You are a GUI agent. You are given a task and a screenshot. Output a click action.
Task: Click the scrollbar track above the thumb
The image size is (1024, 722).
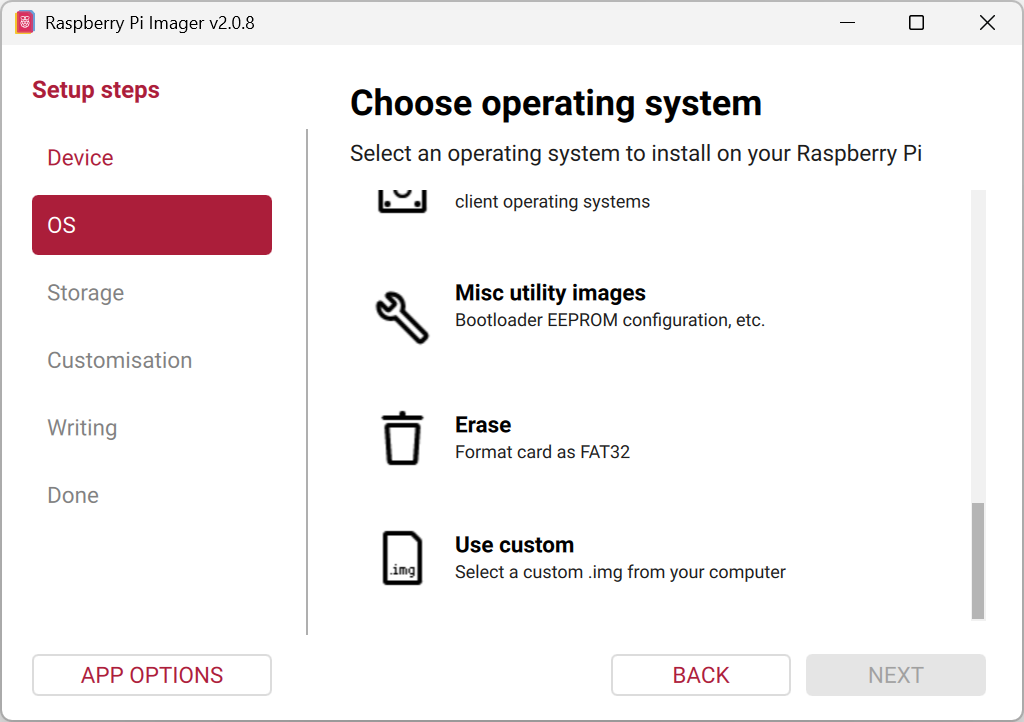pos(978,346)
